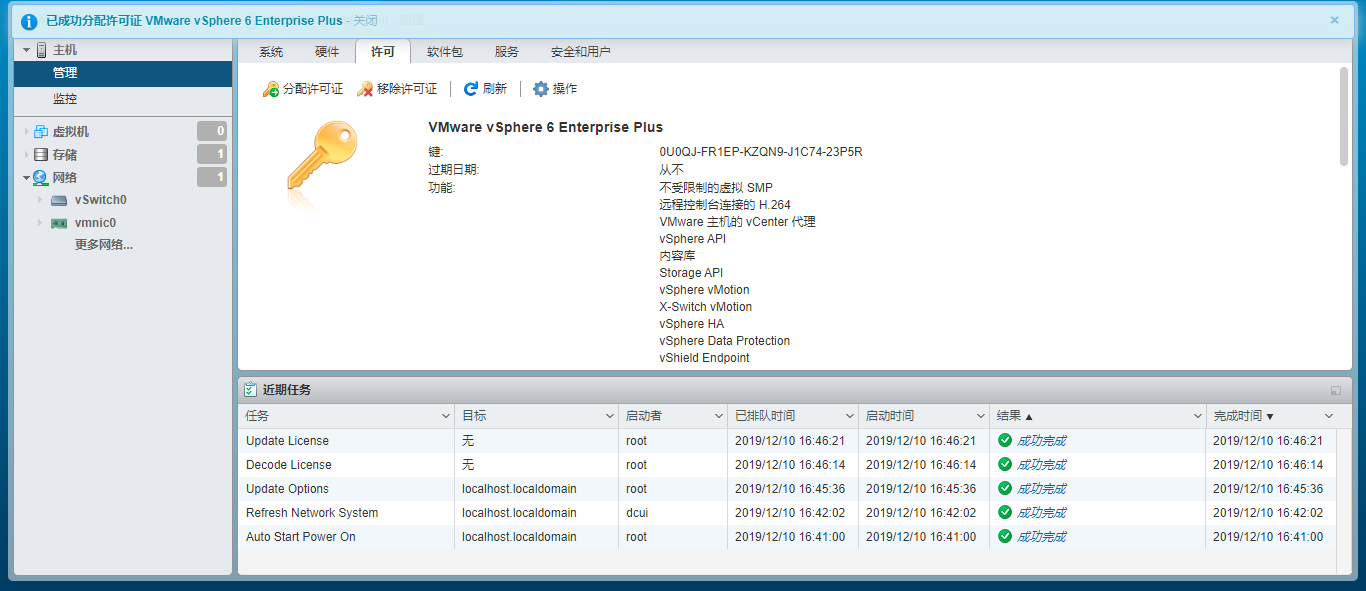This screenshot has width=1366, height=591.
Task: Click the blue info icon in notification
Action: (x=29, y=21)
